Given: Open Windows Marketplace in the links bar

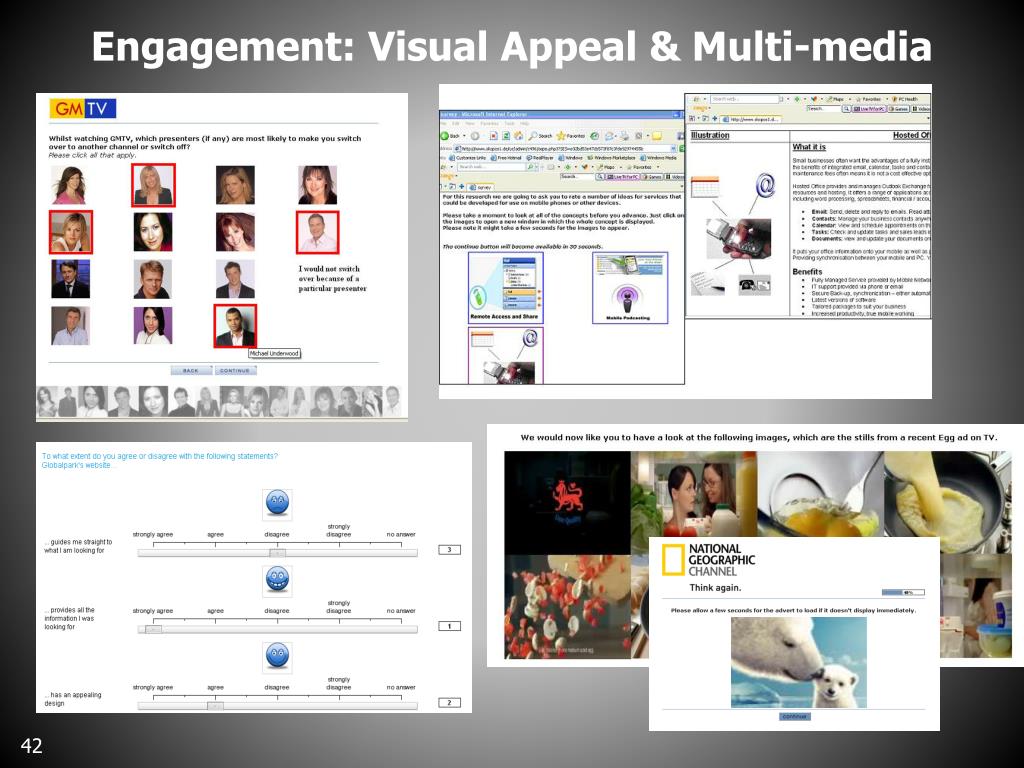Looking at the screenshot, I should click(611, 157).
